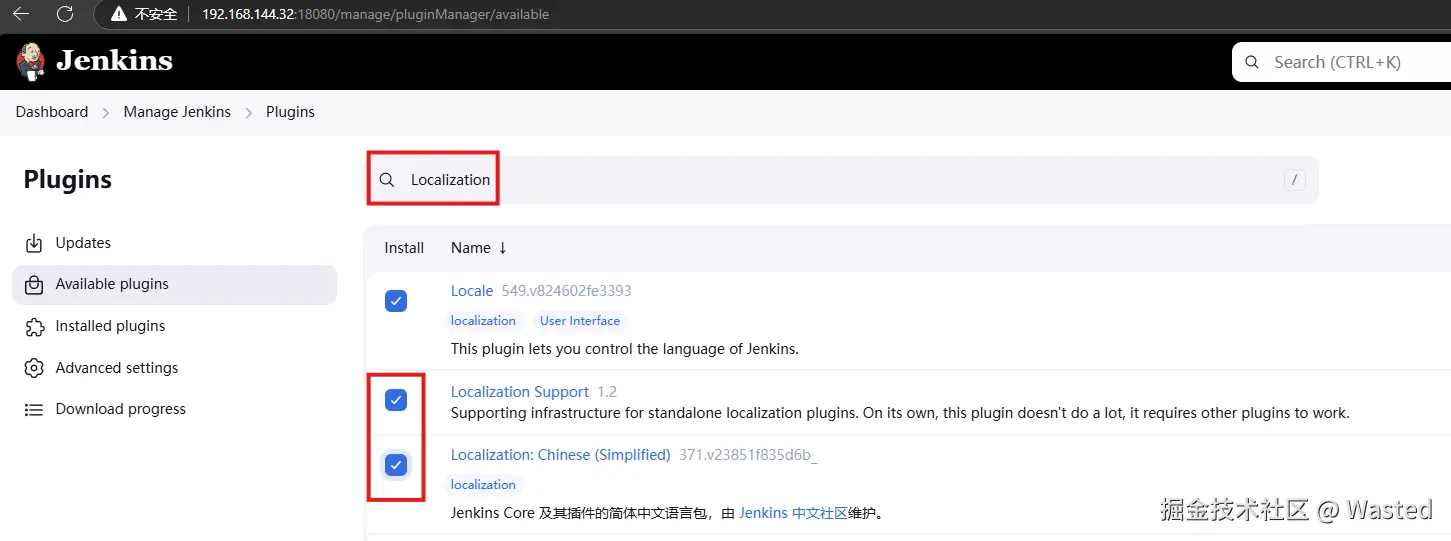Sort plugins by the Name column
The height and width of the screenshot is (541, 1451).
(479, 248)
